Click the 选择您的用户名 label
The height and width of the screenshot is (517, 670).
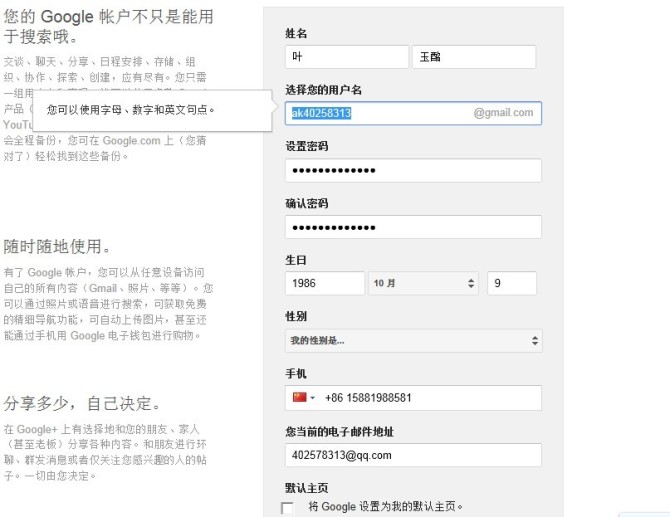pyautogui.click(x=323, y=90)
